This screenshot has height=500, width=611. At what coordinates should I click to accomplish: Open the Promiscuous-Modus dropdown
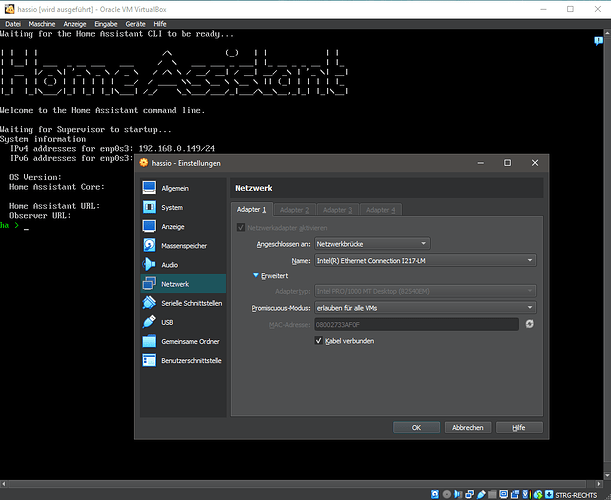click(x=425, y=307)
